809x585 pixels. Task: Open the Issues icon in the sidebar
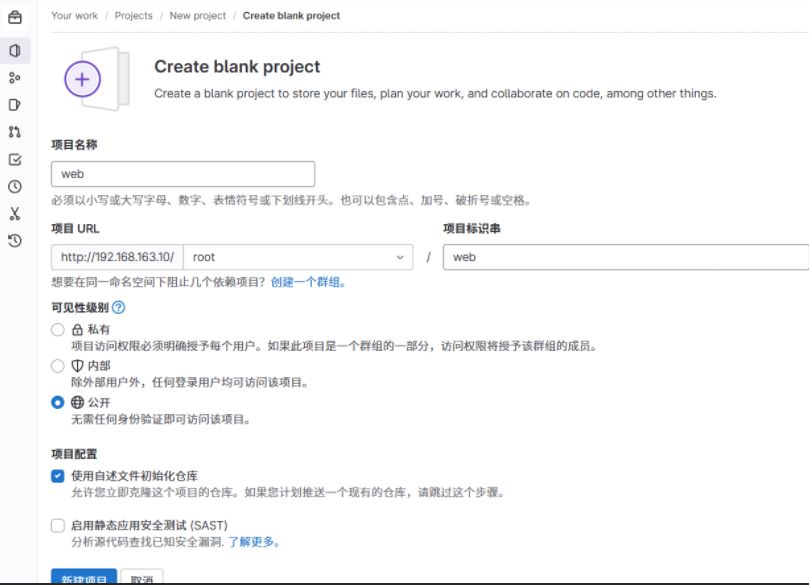coord(15,105)
